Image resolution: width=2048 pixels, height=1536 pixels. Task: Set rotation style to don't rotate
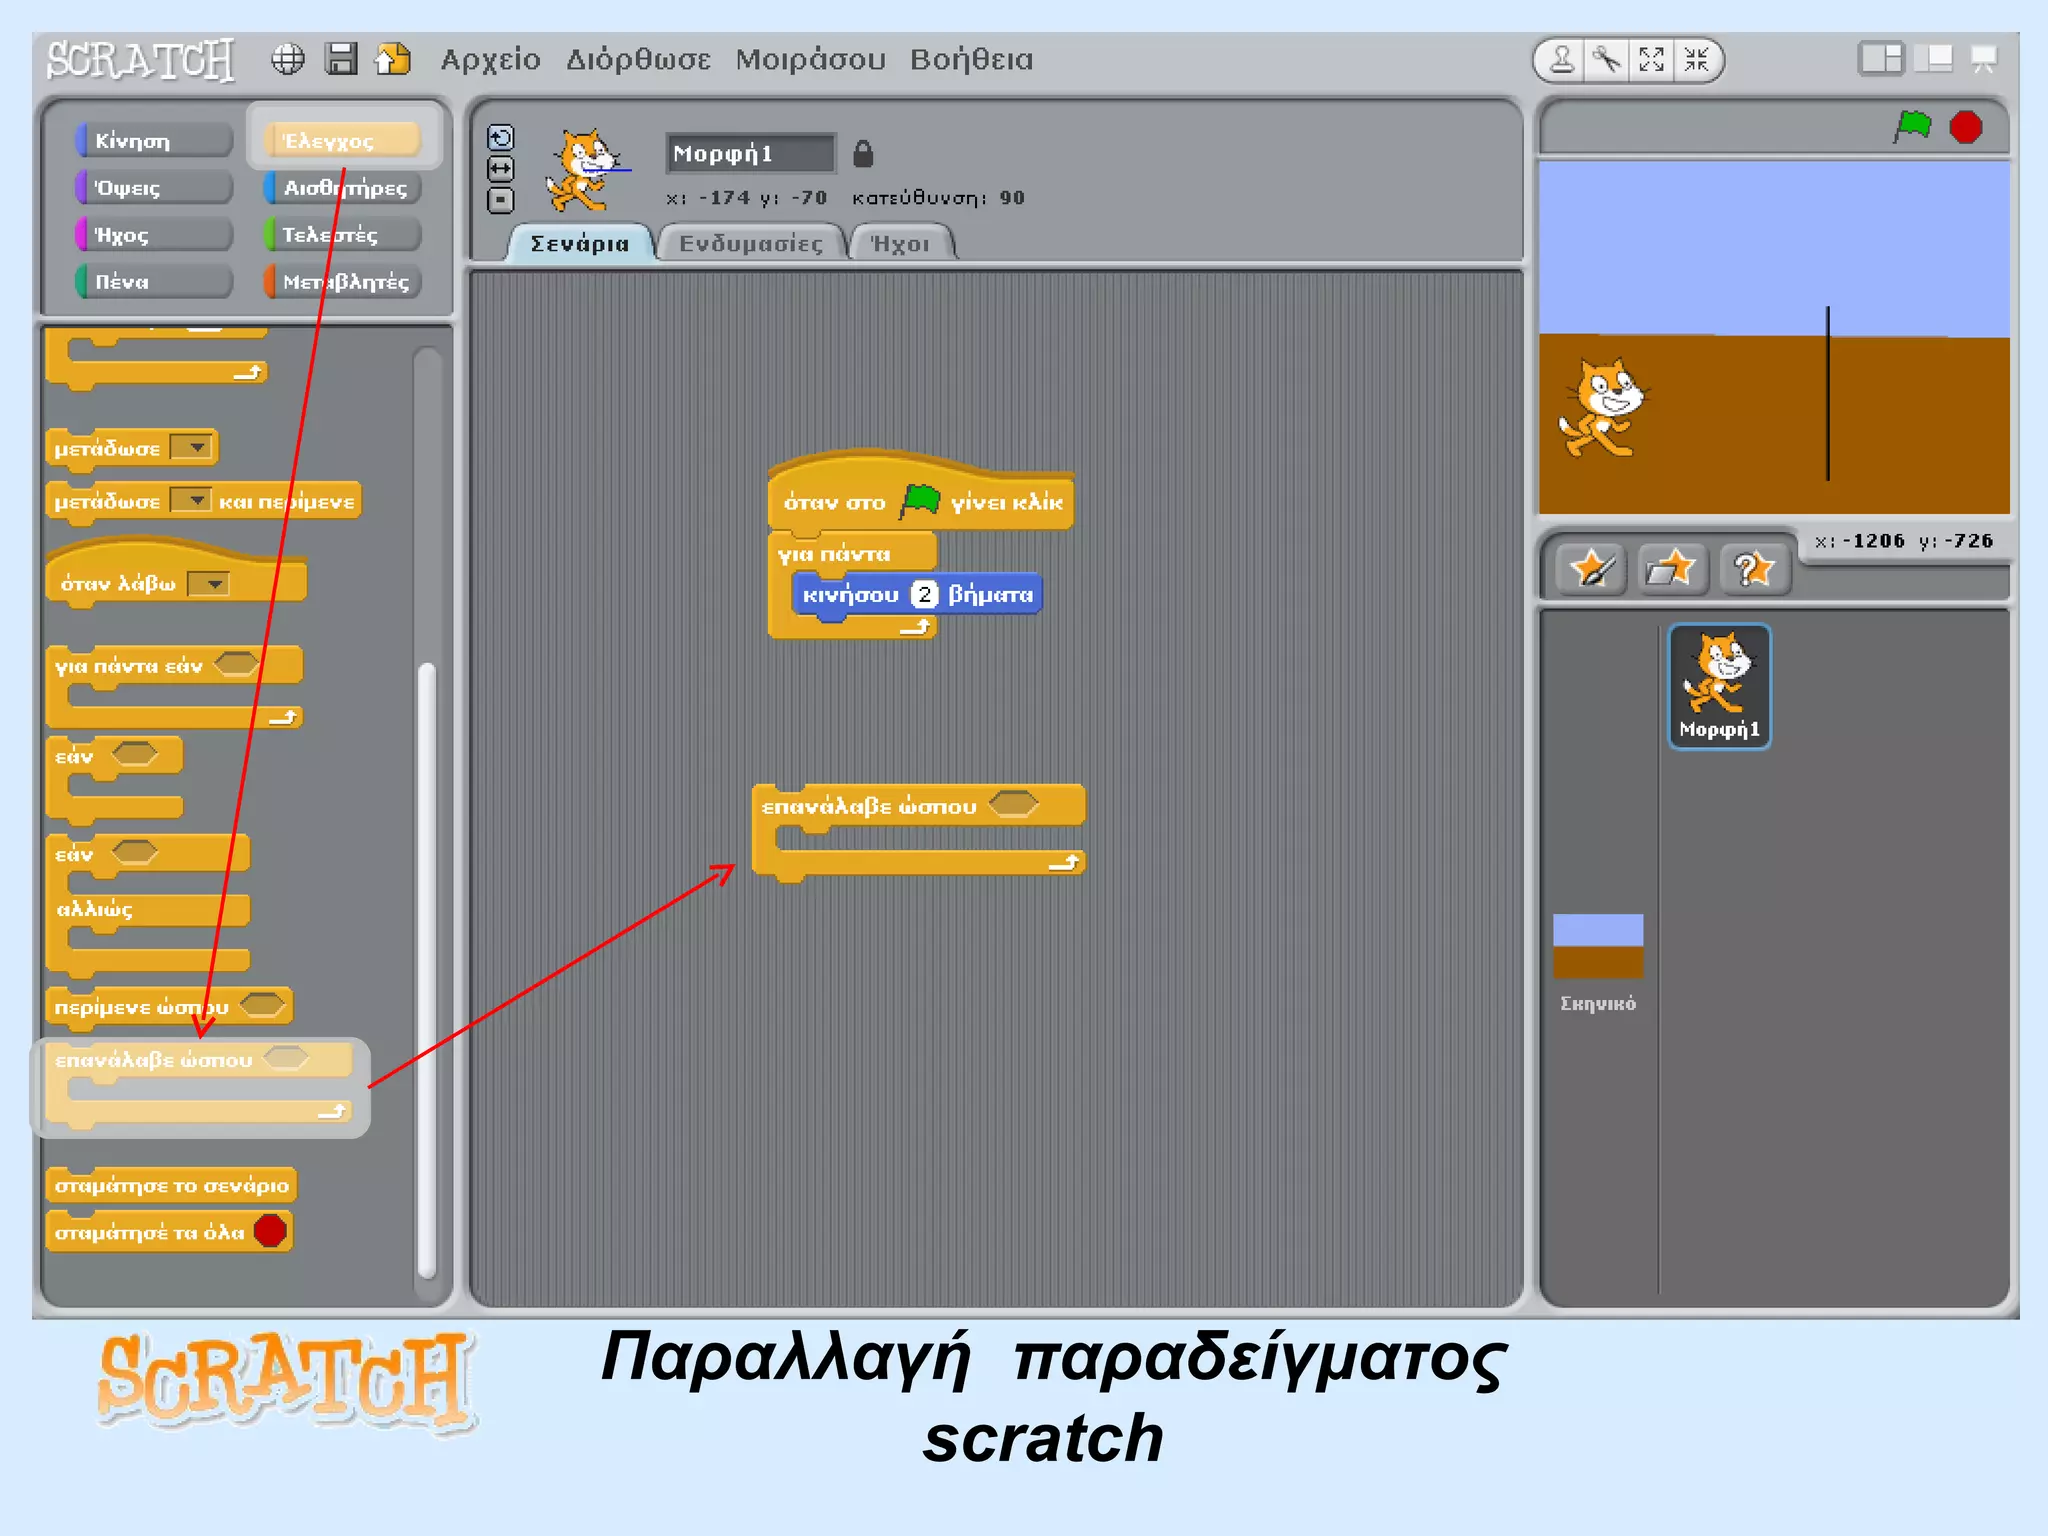coord(500,201)
